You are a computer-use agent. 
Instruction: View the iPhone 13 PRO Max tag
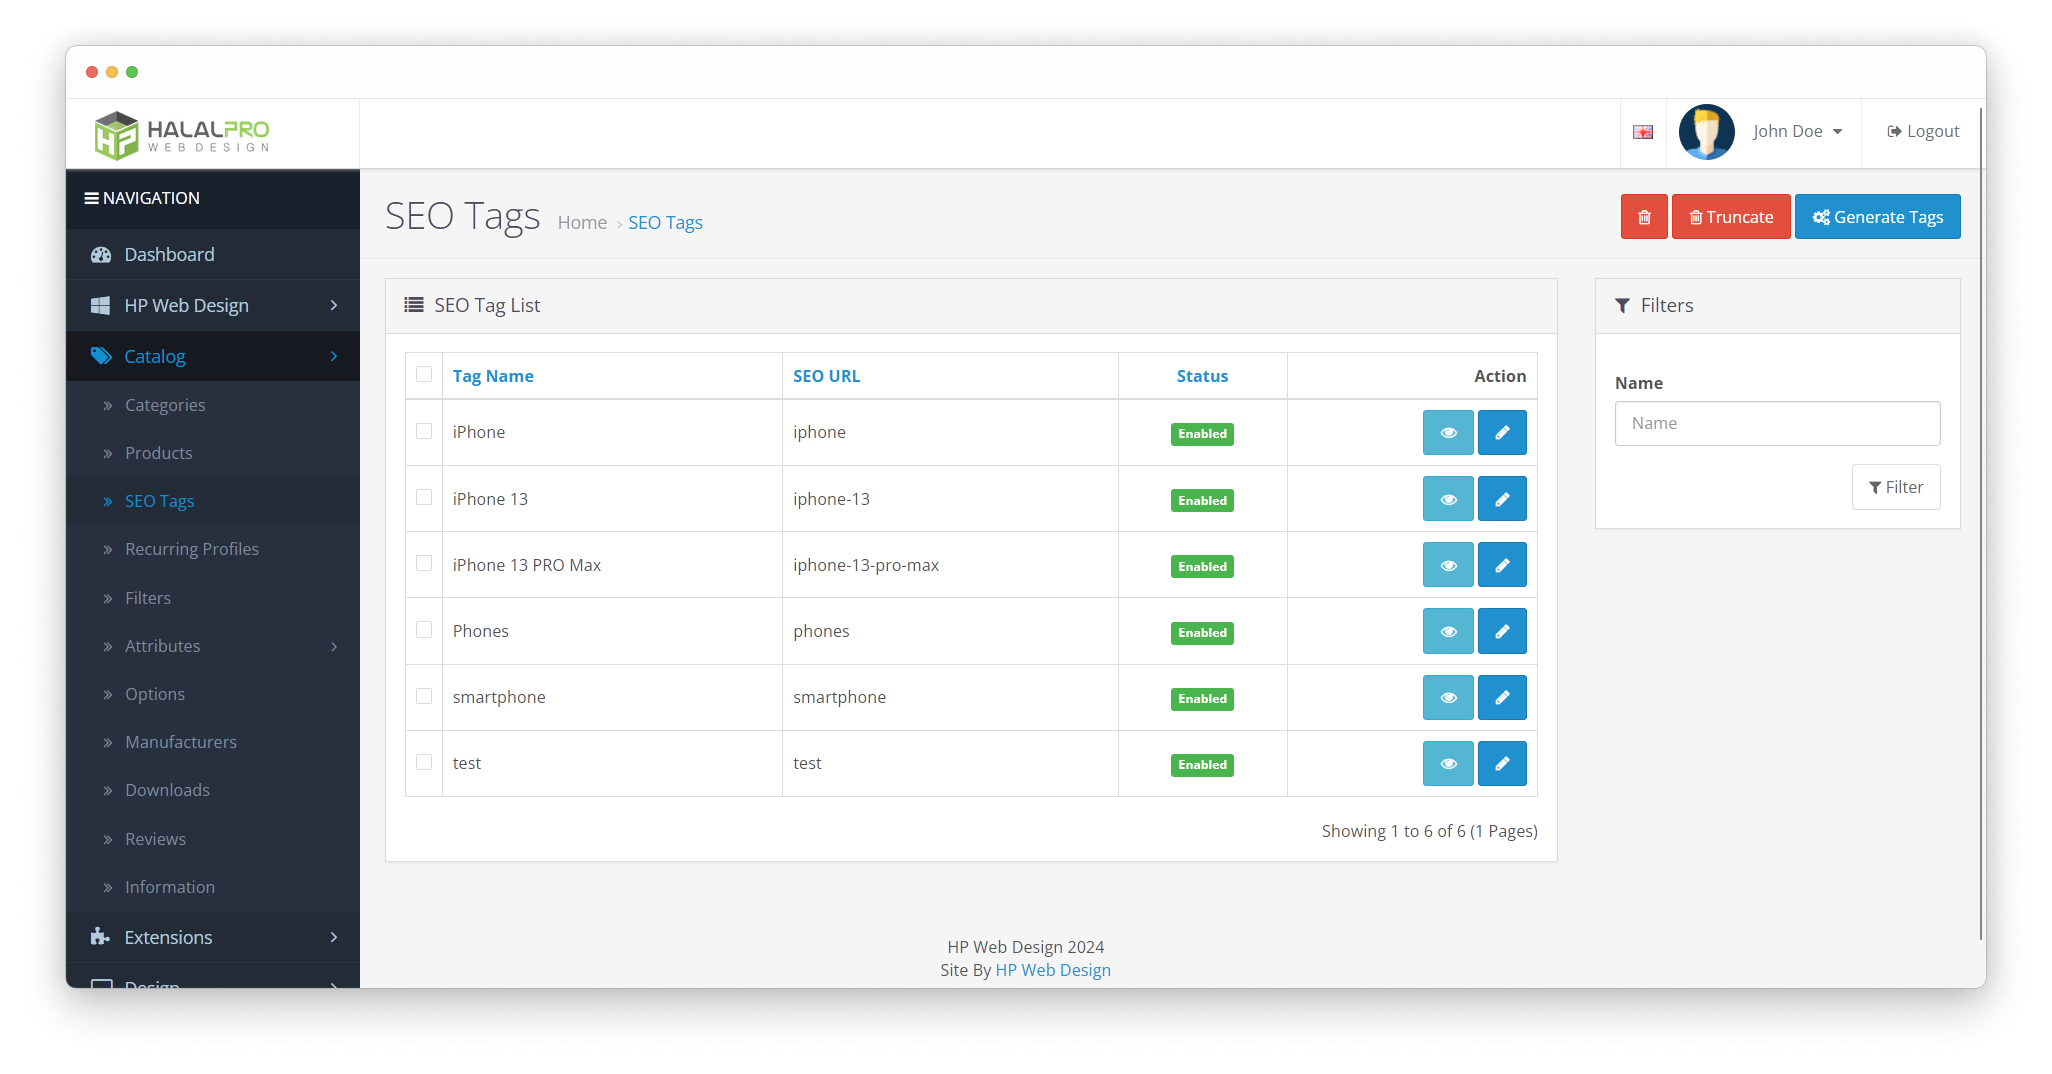[1448, 565]
